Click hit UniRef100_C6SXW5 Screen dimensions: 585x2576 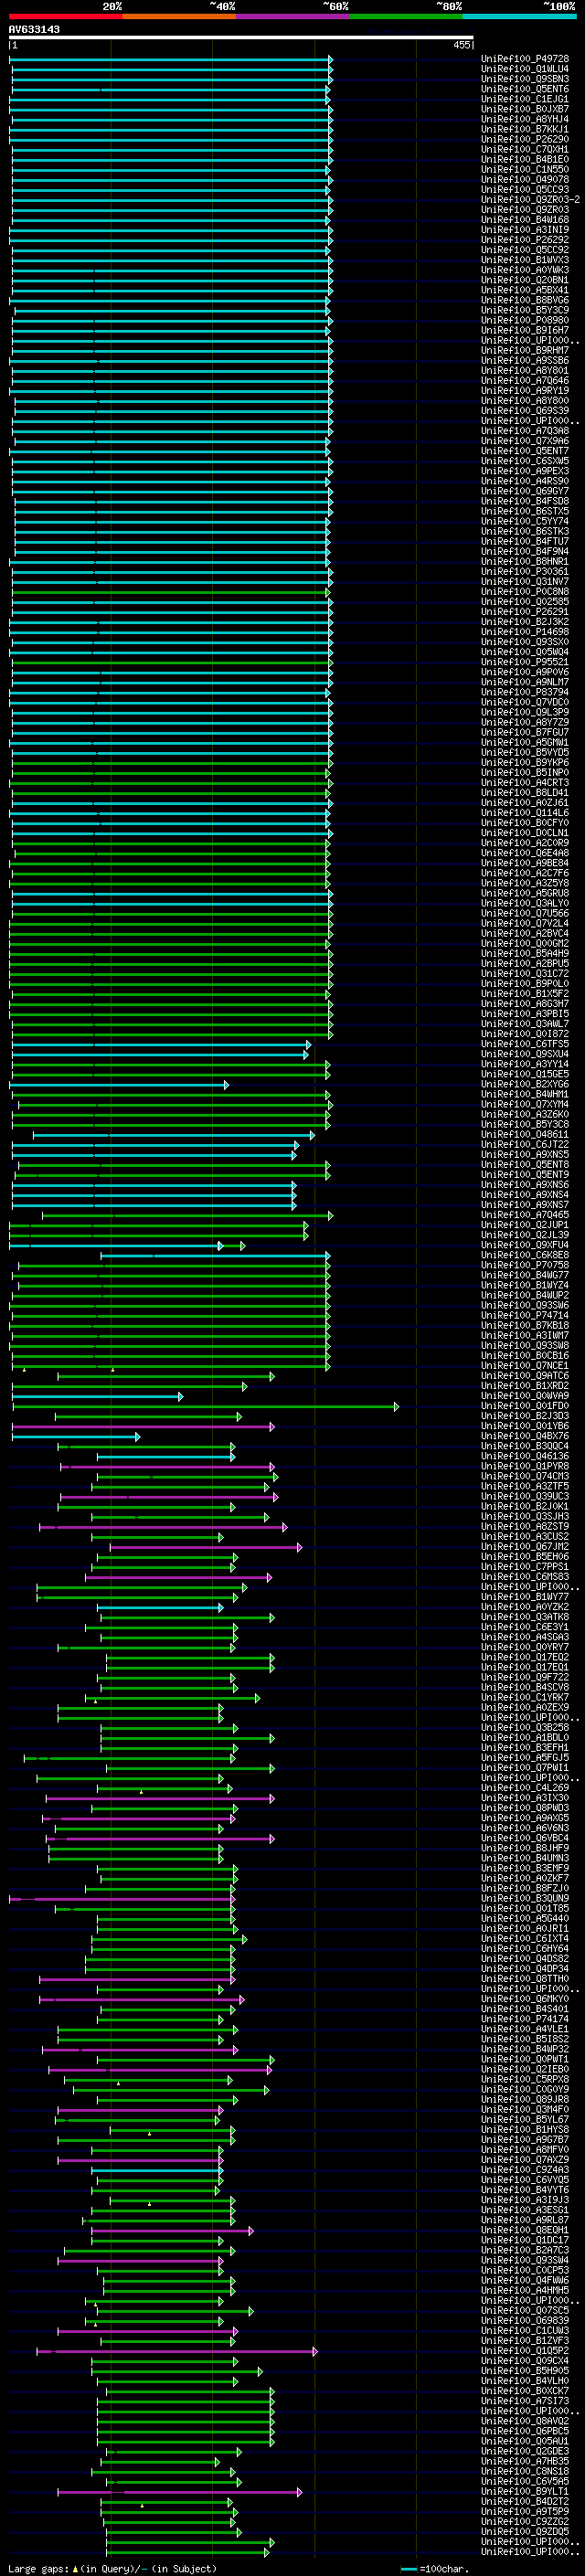(x=525, y=461)
